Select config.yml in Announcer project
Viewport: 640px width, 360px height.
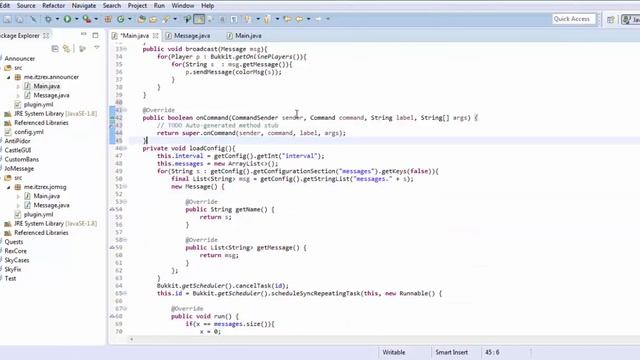[x=29, y=132]
